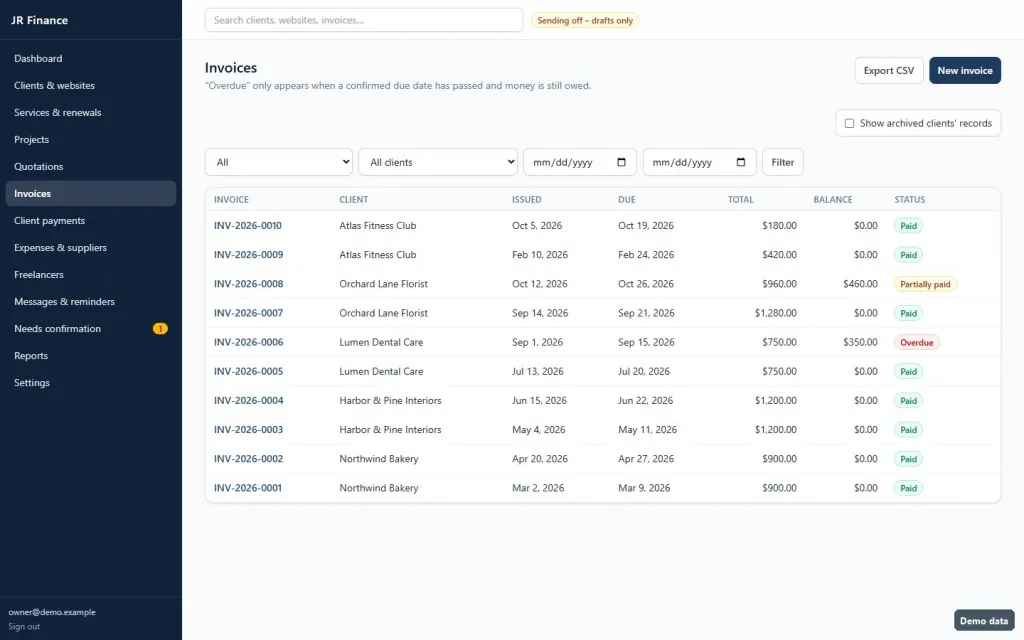
Task: Open Freelancers section
Action: coord(91,274)
